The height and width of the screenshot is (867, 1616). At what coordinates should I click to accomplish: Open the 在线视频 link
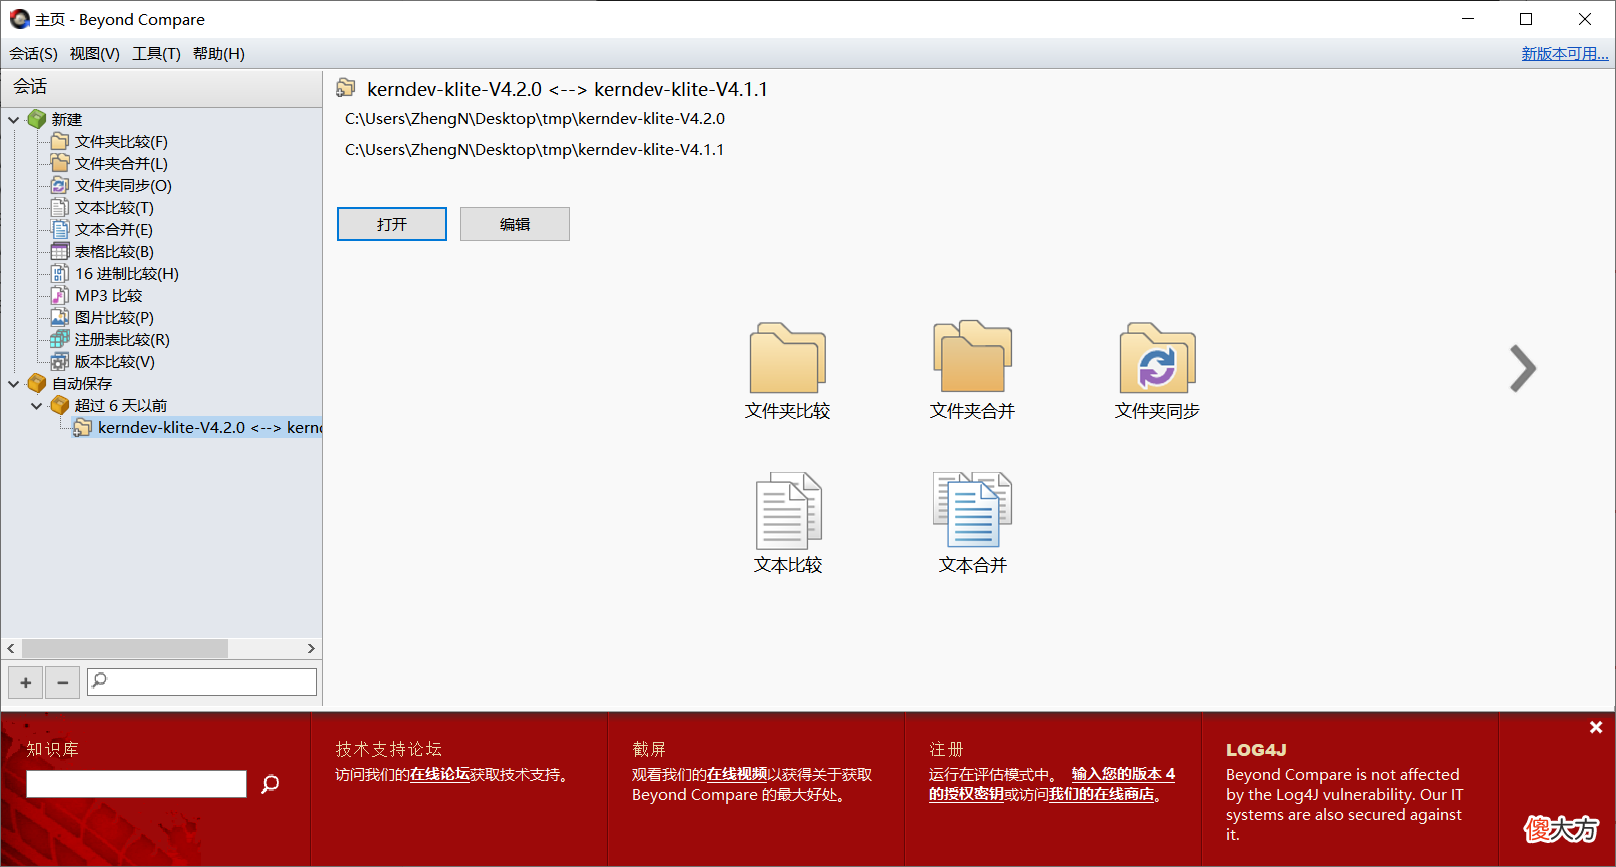[737, 775]
